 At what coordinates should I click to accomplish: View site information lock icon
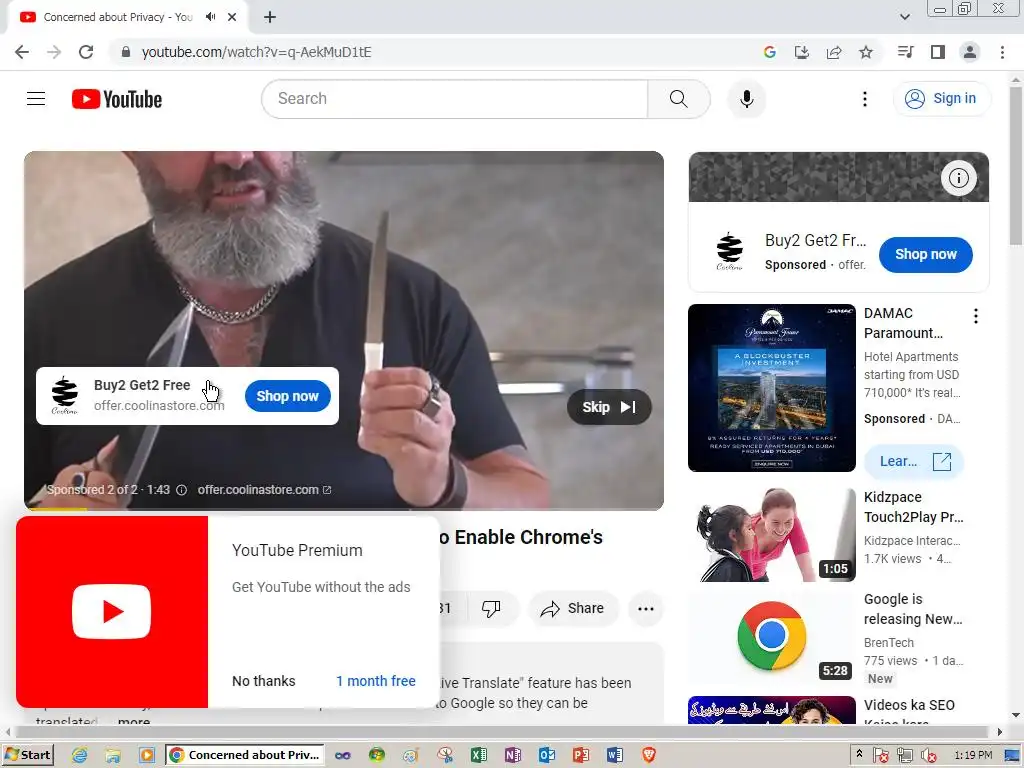pyautogui.click(x=126, y=52)
